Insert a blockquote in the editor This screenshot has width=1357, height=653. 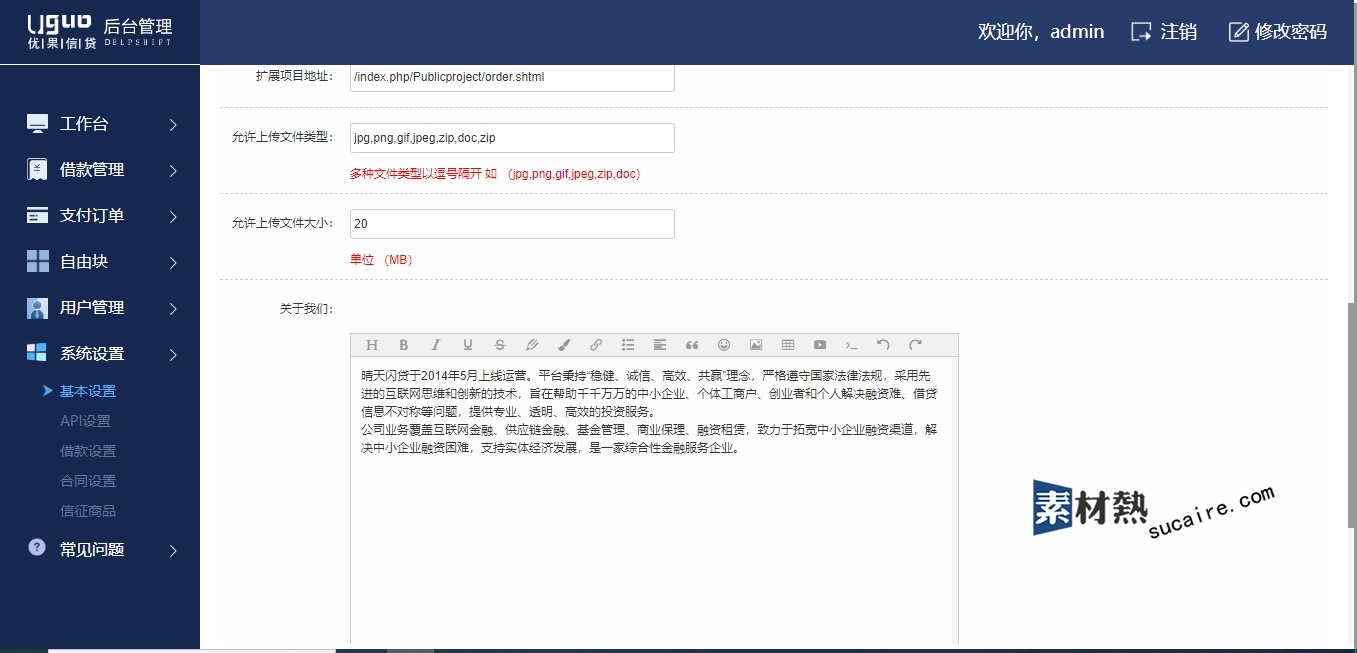692,345
